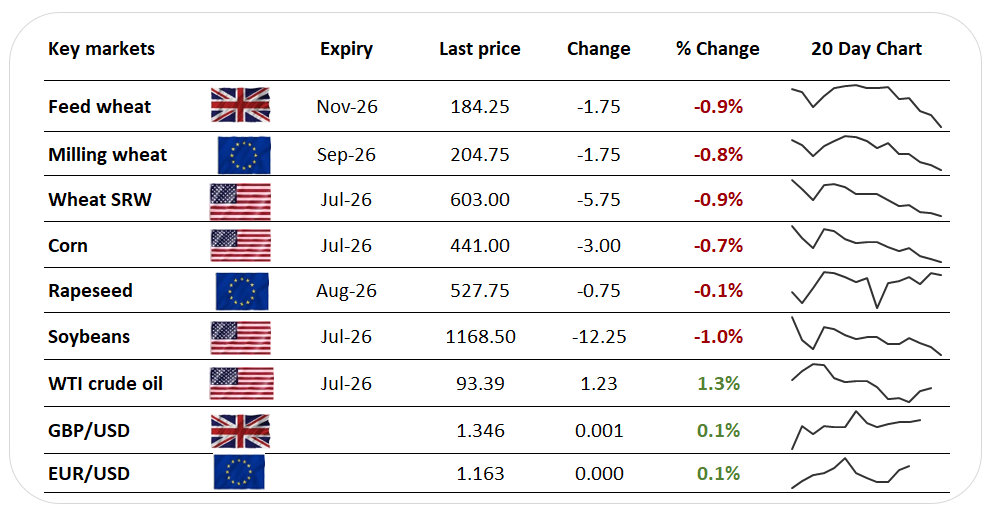Click the US flag beside WTI crude oil

point(241,384)
